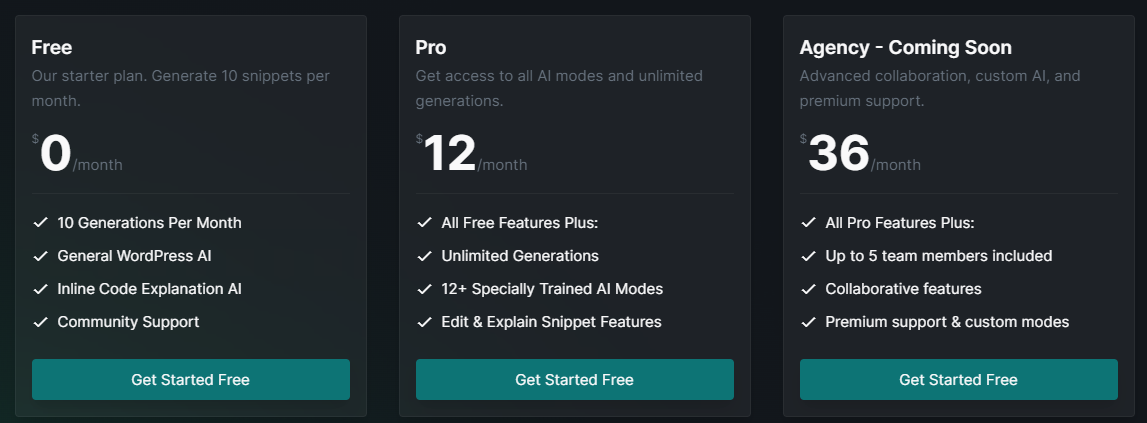
Task: Click checkmark beside Community Support
Action: pos(40,322)
